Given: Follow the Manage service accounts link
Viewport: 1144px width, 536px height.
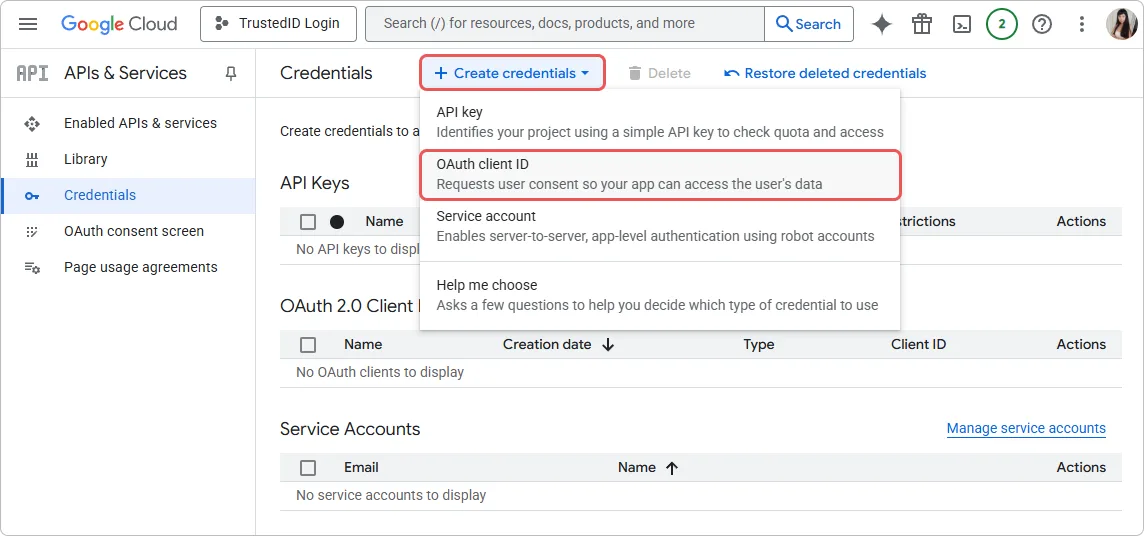Looking at the screenshot, I should click(1026, 429).
